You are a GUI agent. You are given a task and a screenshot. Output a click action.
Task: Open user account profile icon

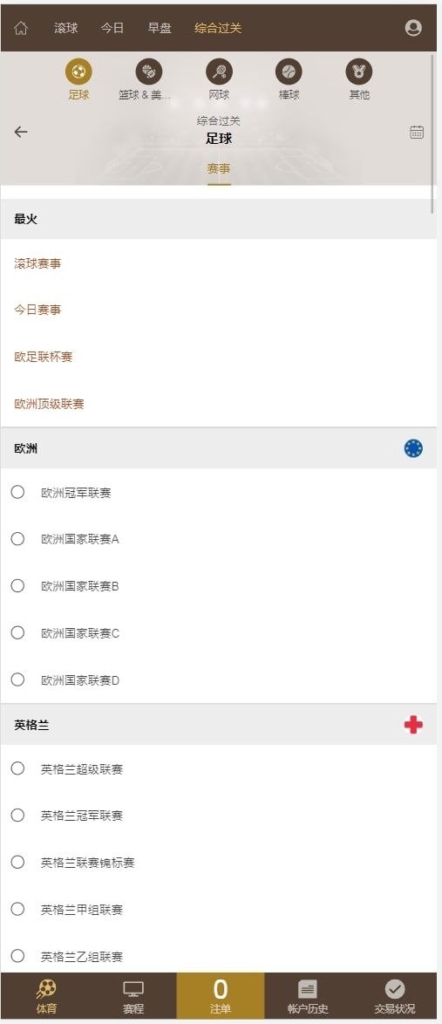tap(413, 28)
